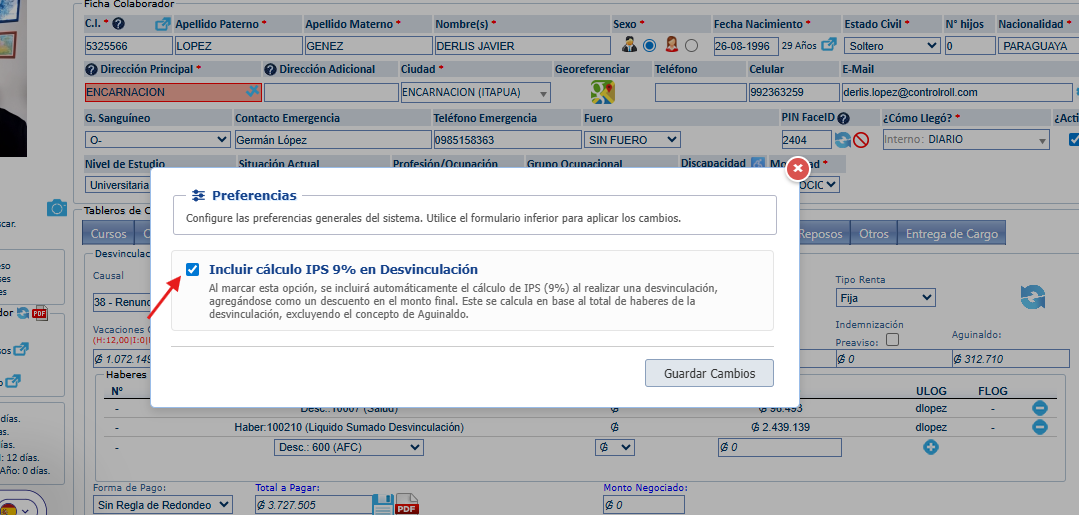Image resolution: width=1079 pixels, height=515 pixels.
Task: Select the female Sexo radio button
Action: 691,45
